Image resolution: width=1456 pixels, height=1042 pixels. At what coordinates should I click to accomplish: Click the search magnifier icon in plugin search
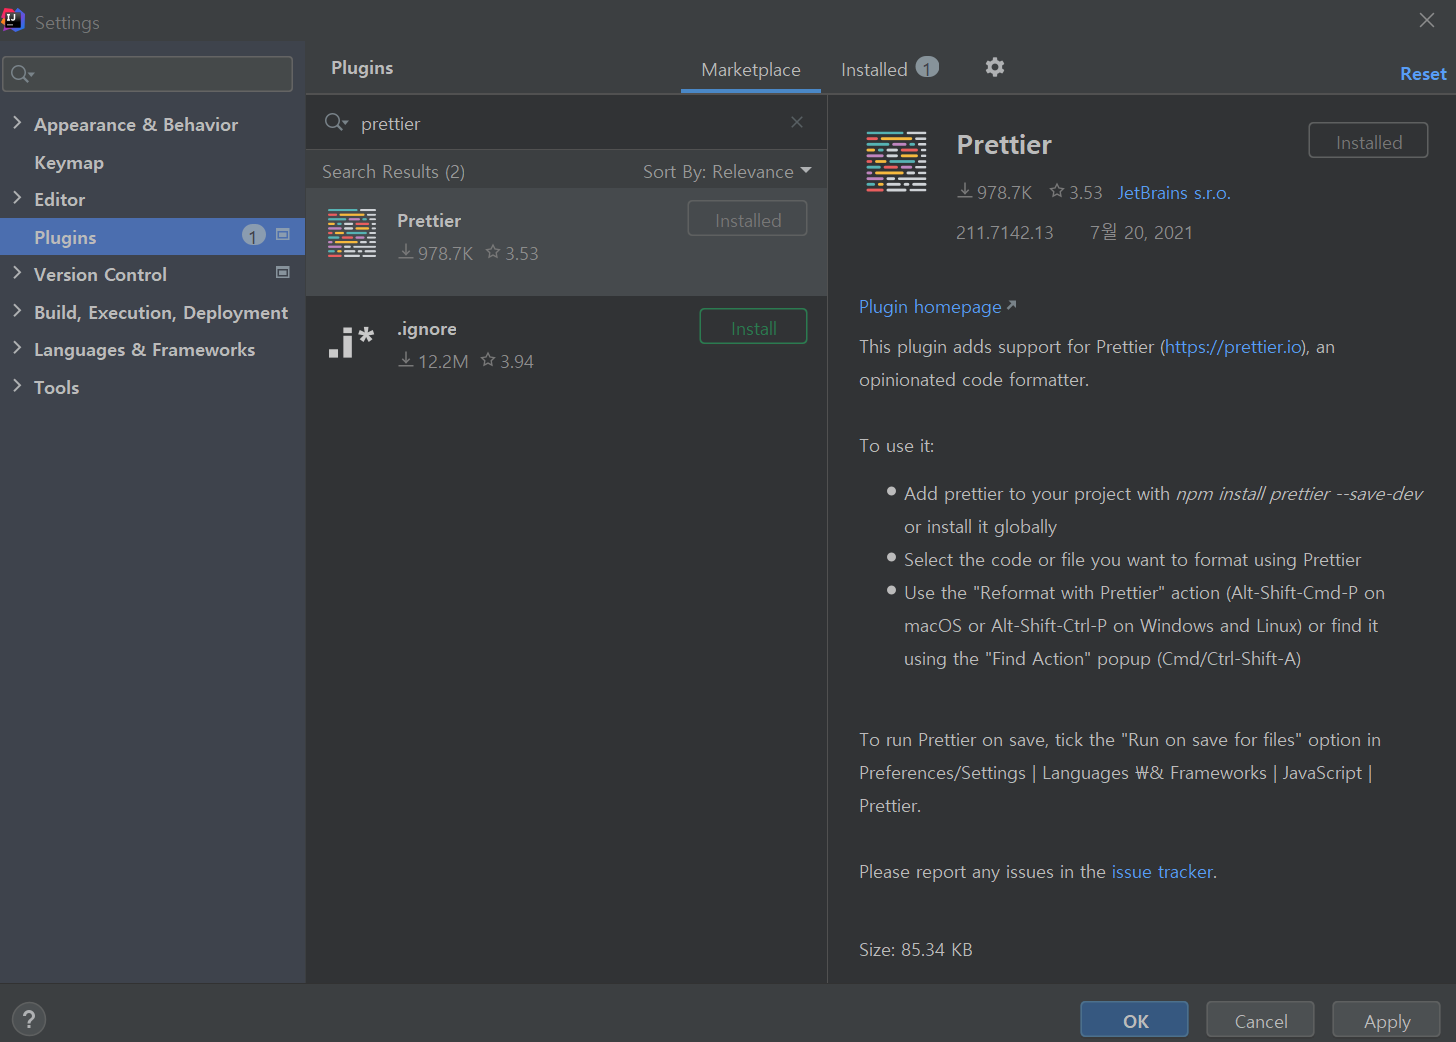336,122
